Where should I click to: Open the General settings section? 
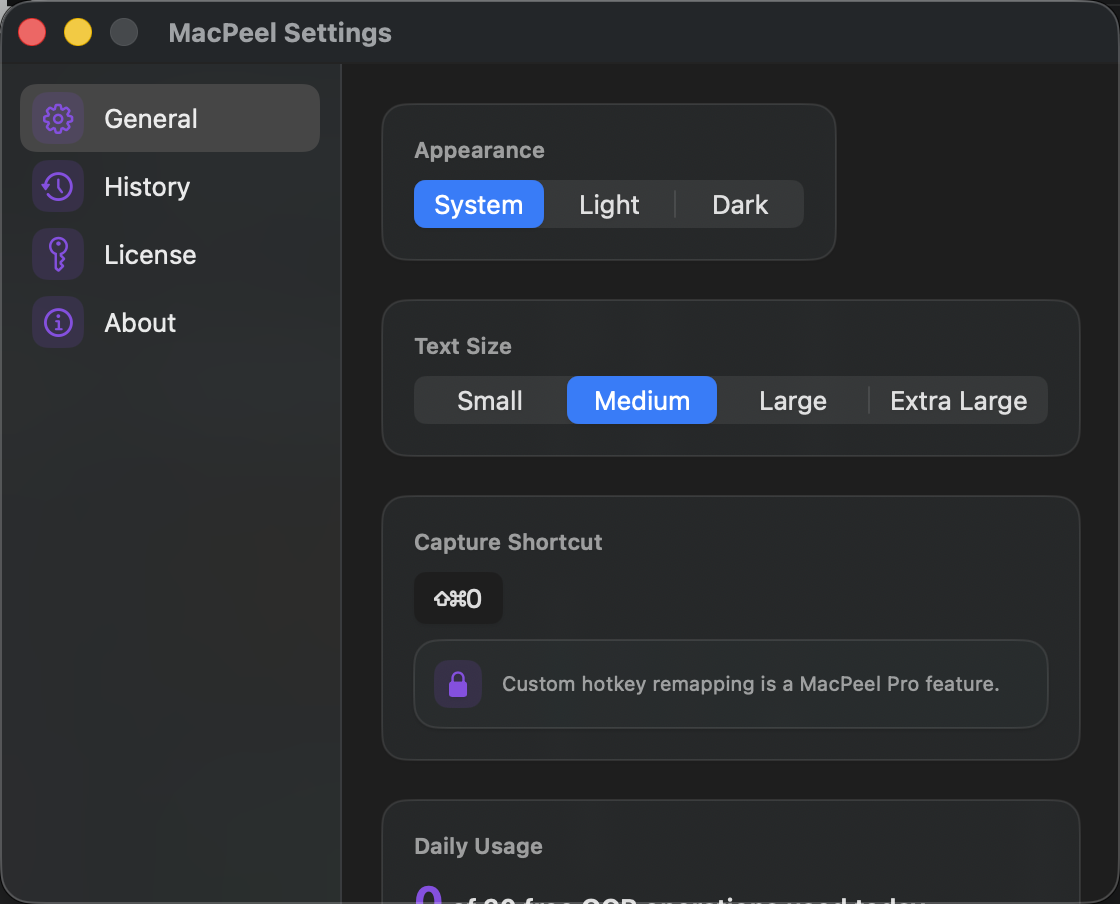[x=170, y=119]
